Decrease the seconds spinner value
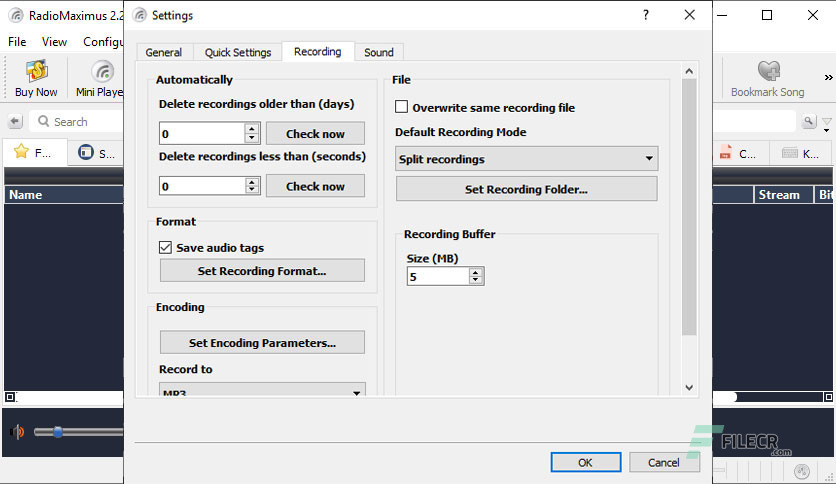 (x=252, y=190)
